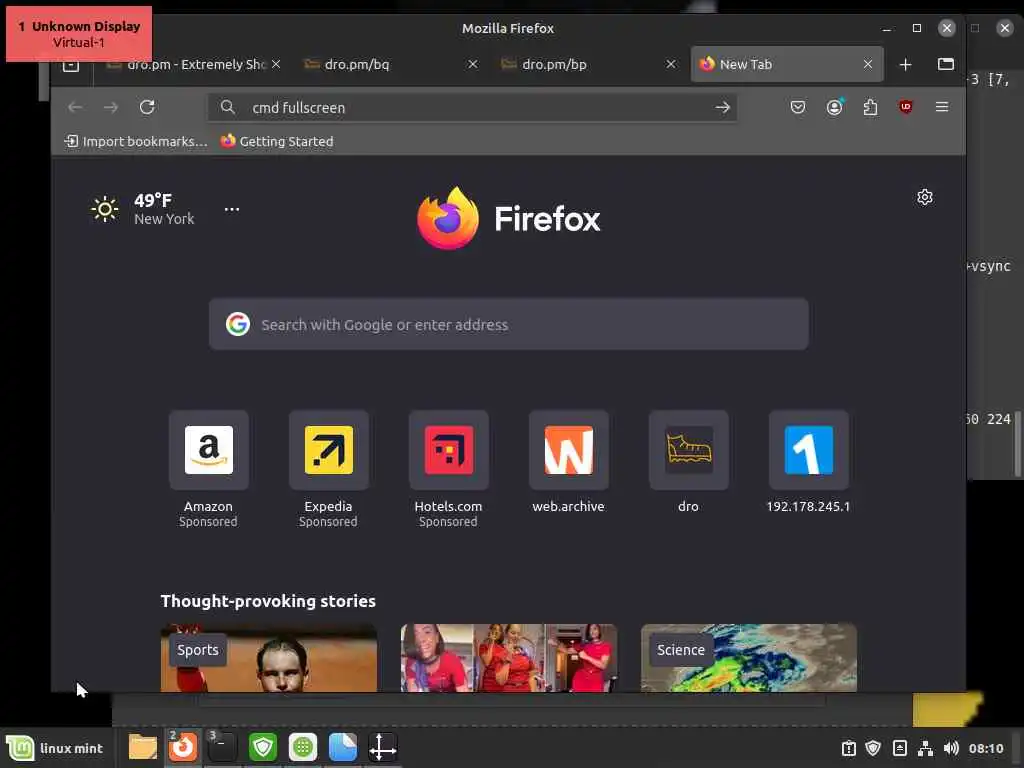1024x768 pixels.
Task: Submit the address bar go arrow
Action: coord(722,108)
